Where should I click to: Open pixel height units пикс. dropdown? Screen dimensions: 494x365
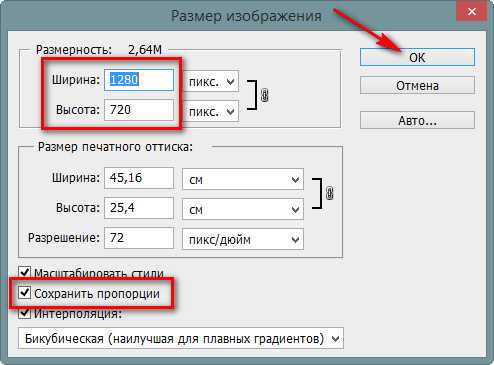[211, 111]
